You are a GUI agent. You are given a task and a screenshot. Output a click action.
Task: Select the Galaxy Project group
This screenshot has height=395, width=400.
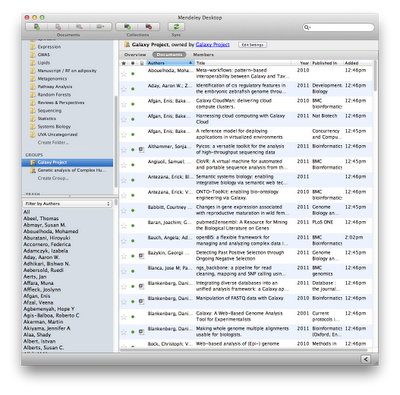67,162
